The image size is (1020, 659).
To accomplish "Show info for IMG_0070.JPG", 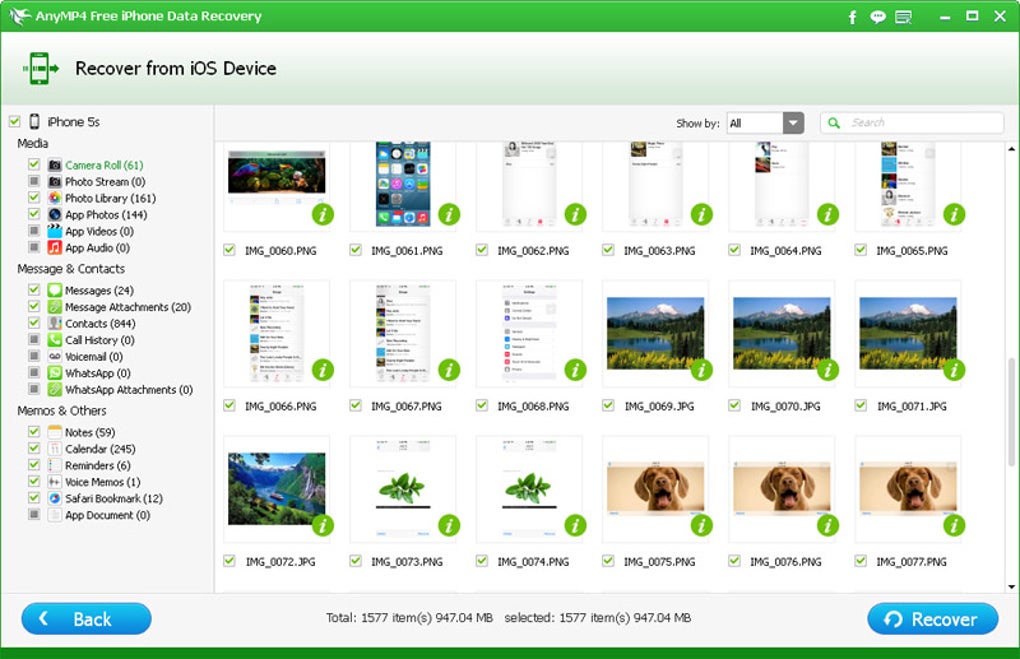I will point(827,370).
